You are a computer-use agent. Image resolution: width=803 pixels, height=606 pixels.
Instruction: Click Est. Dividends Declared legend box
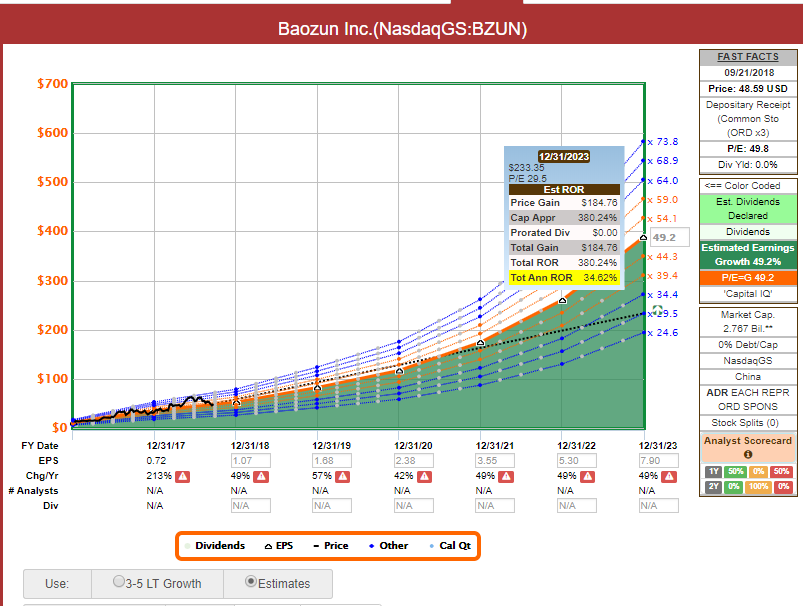pos(748,208)
